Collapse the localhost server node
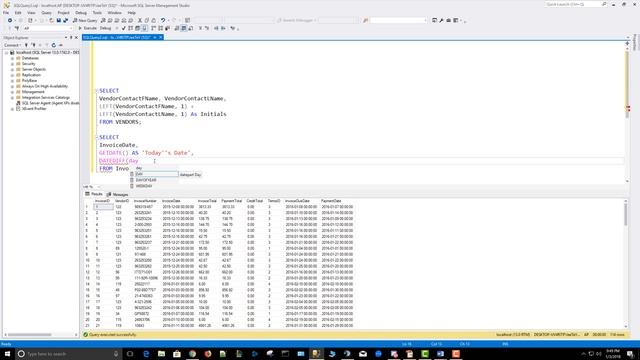Image resolution: width=640 pixels, height=360 pixels. click(7, 53)
